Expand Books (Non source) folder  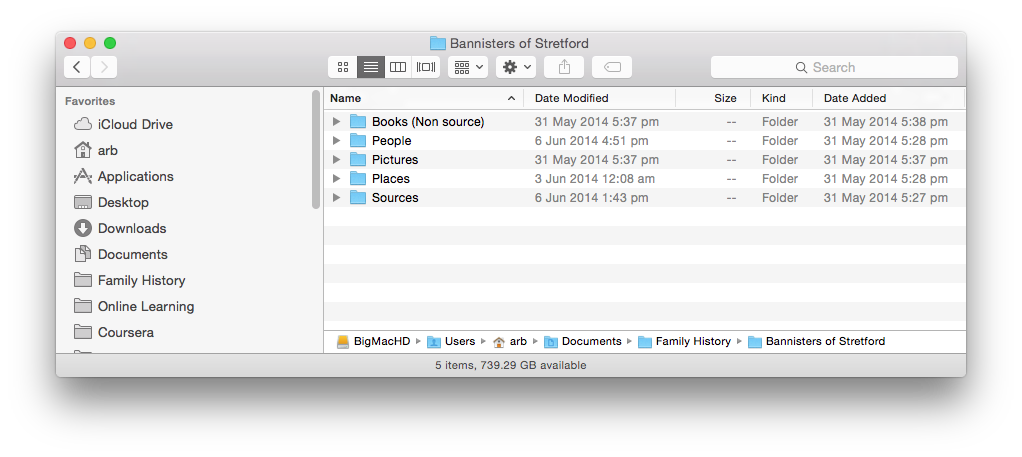pos(336,122)
